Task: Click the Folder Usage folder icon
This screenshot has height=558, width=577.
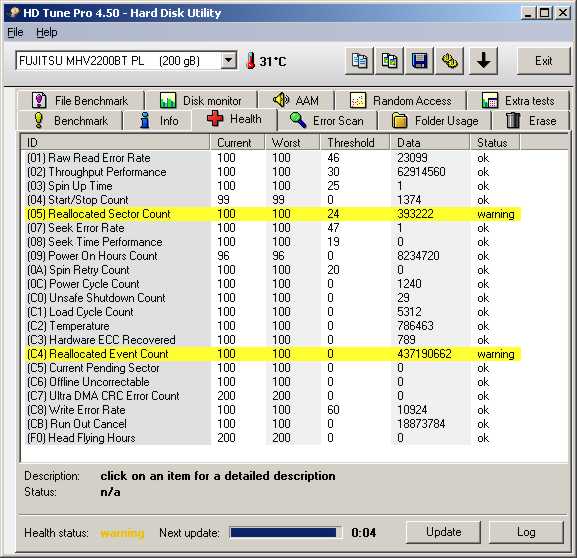Action: click(x=400, y=120)
